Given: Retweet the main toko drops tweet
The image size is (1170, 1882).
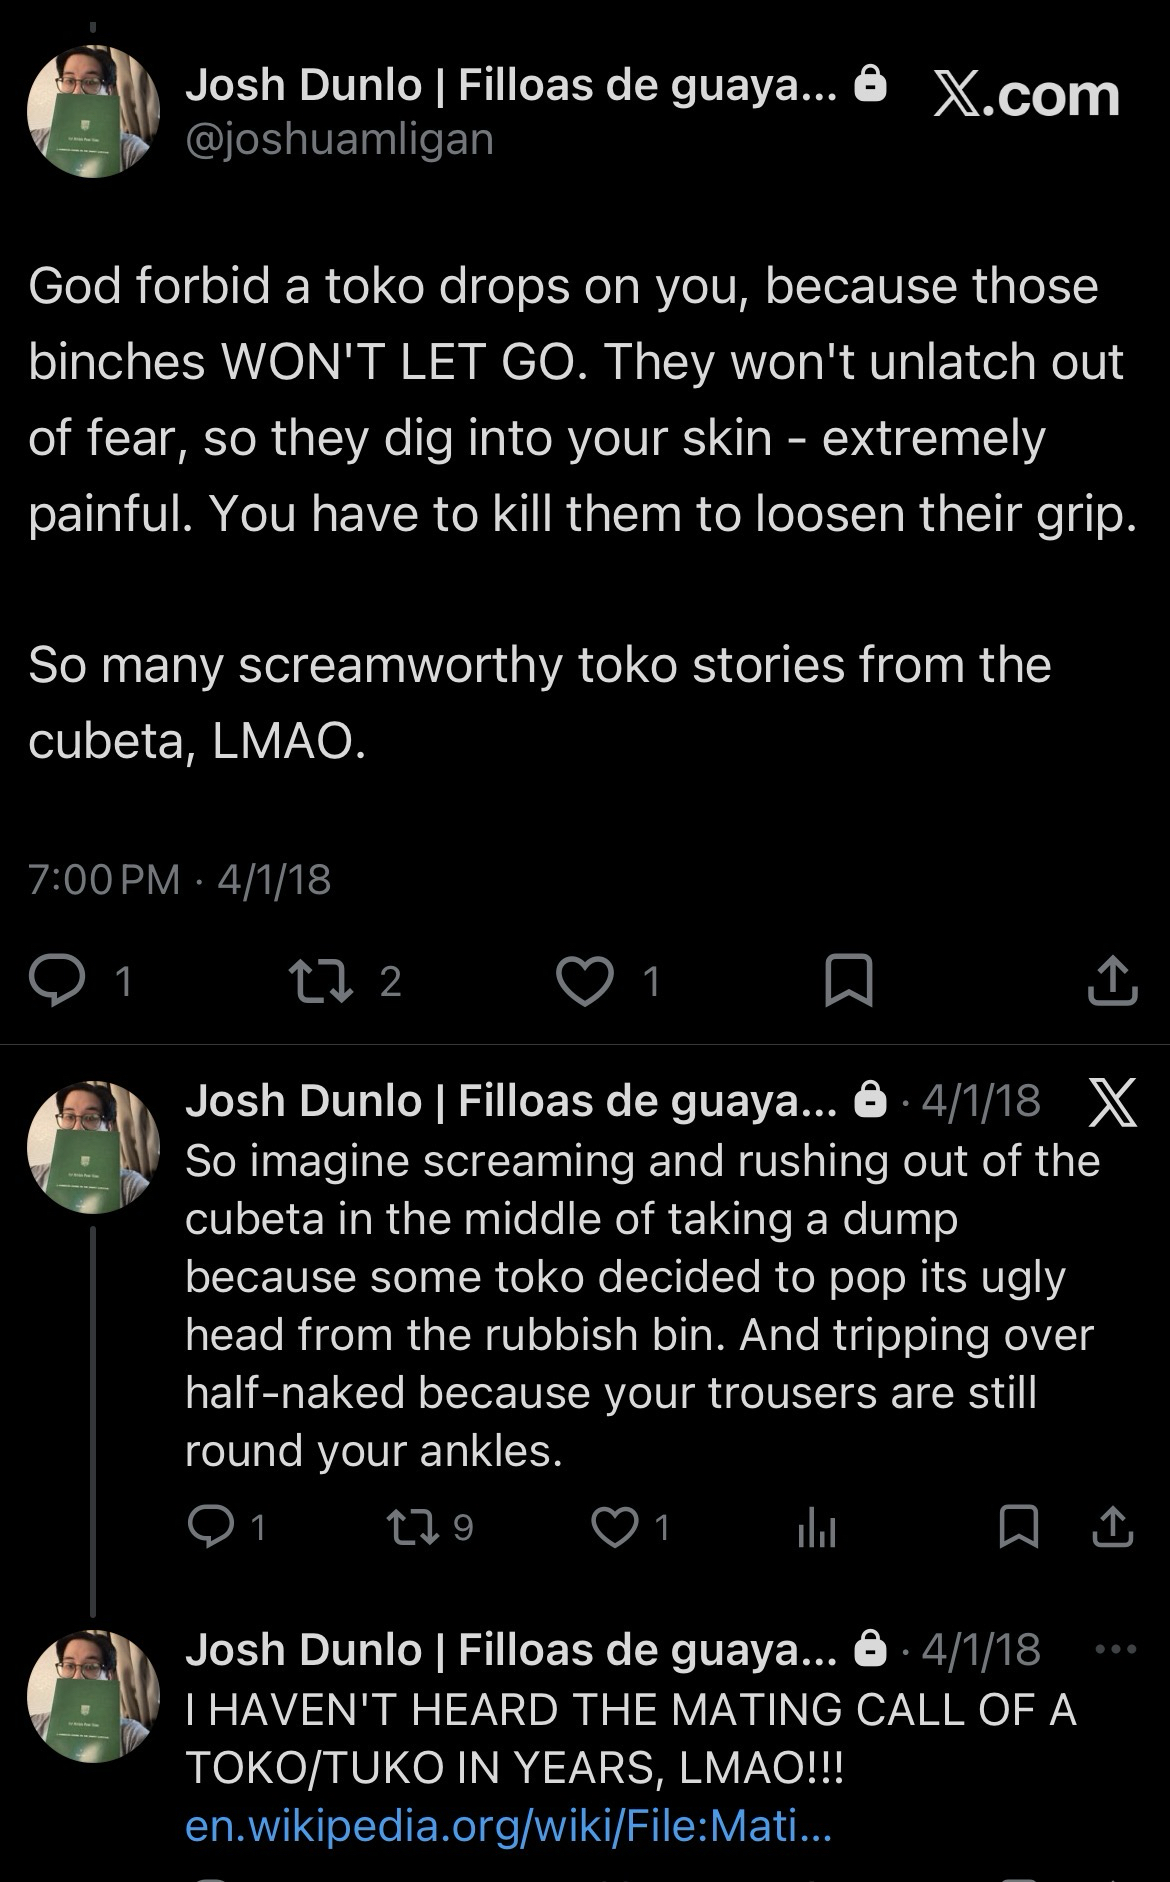Looking at the screenshot, I should point(320,981).
